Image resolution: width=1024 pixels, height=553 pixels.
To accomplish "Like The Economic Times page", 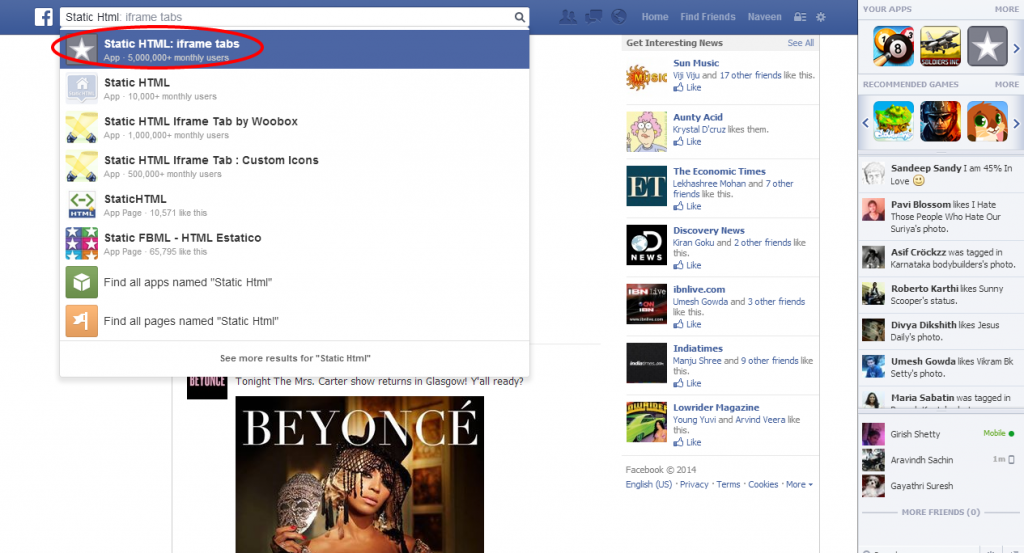I will point(688,206).
